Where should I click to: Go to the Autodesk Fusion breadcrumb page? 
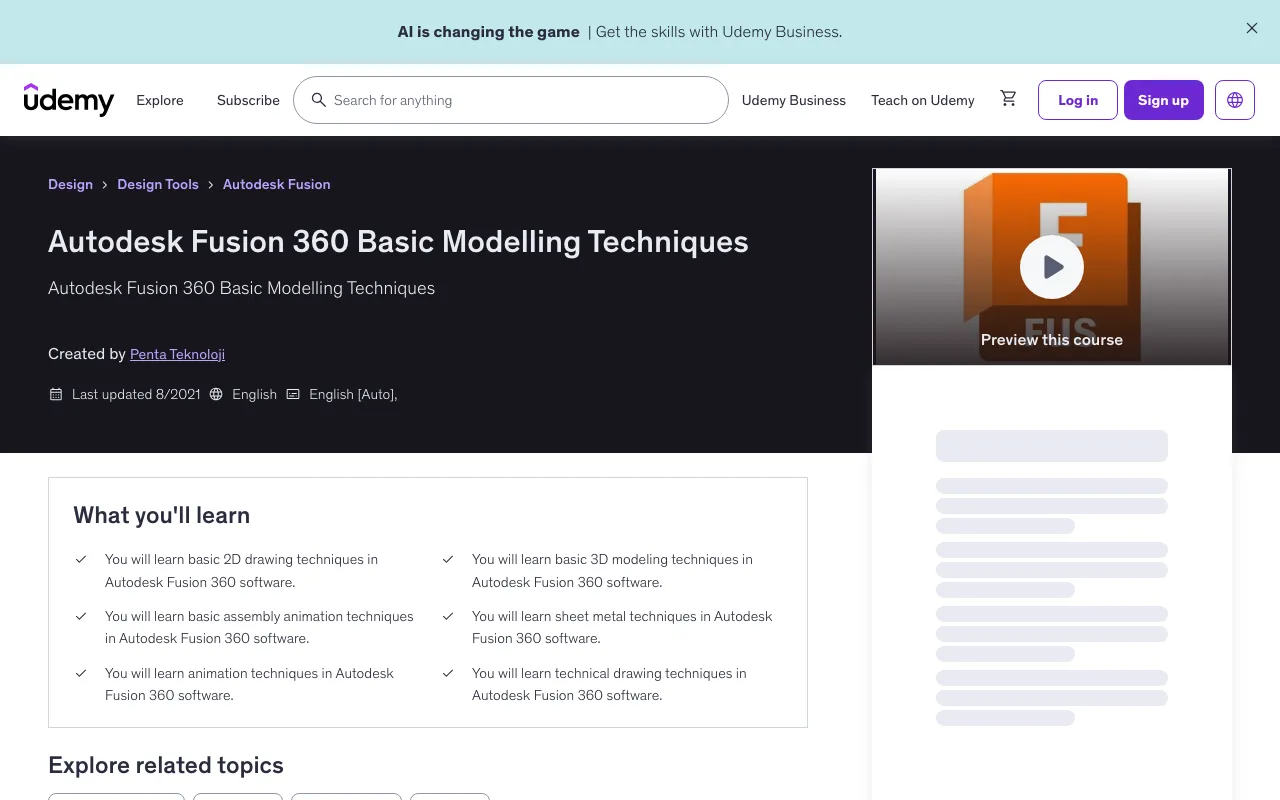pos(276,184)
